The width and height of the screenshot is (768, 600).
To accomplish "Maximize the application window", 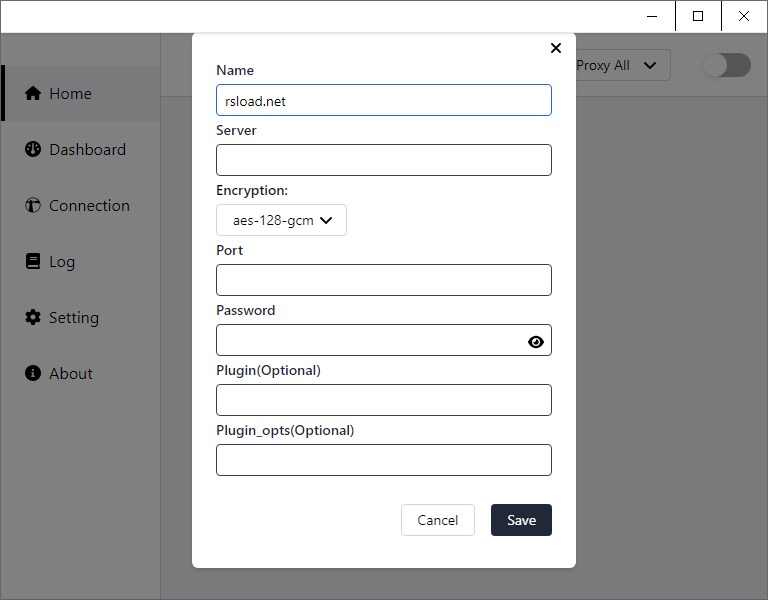I will (x=698, y=16).
